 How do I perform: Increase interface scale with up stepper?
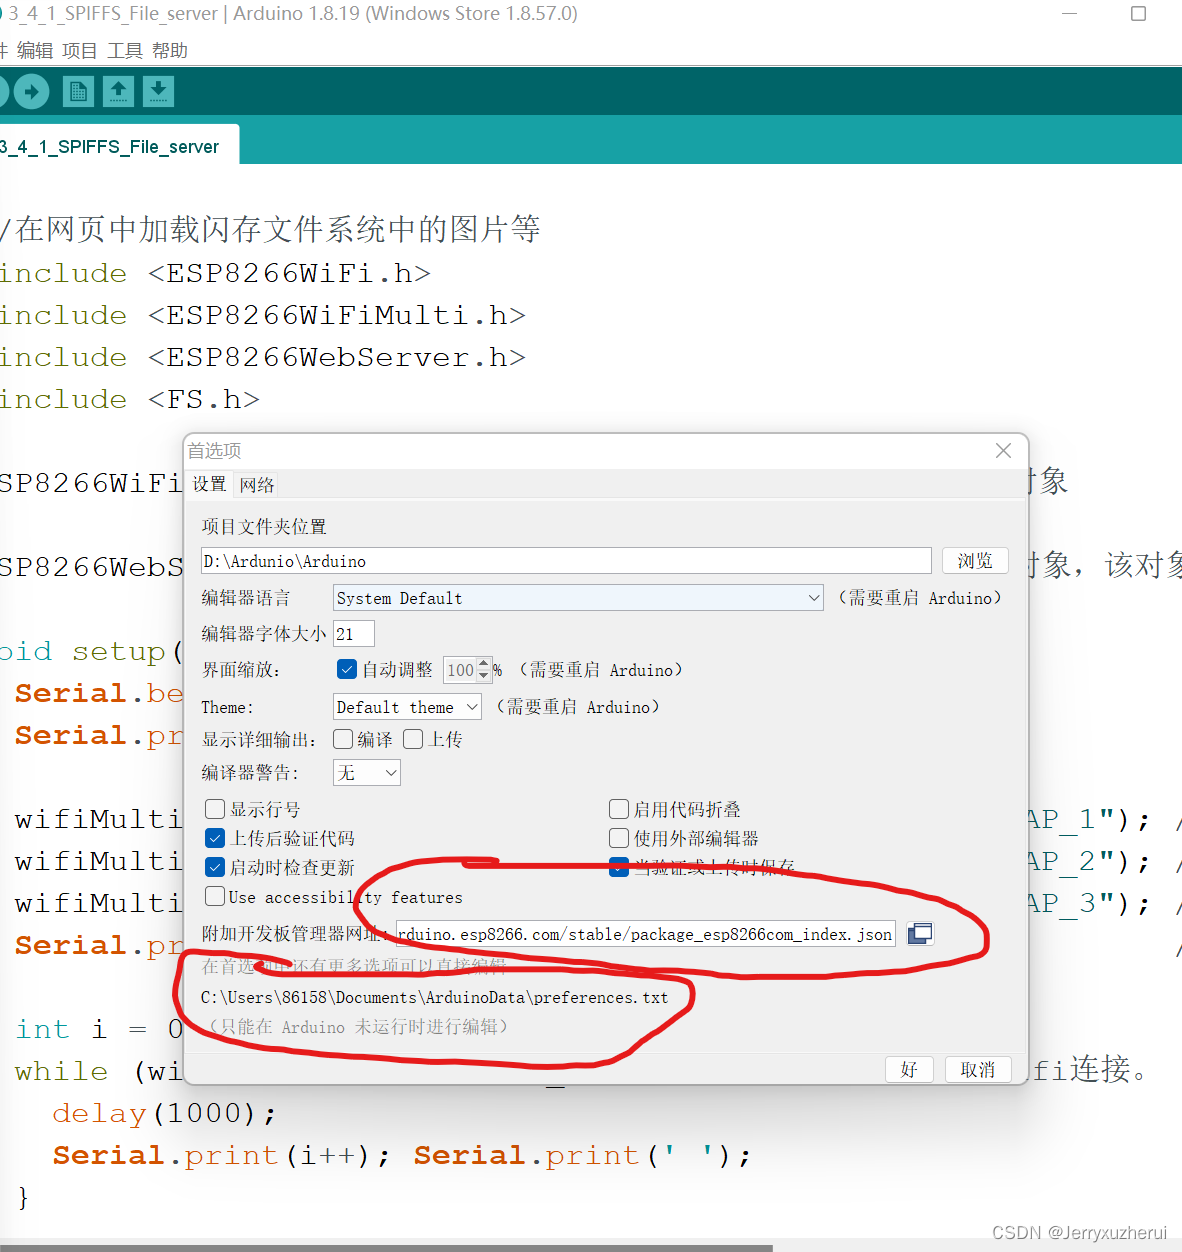(484, 664)
